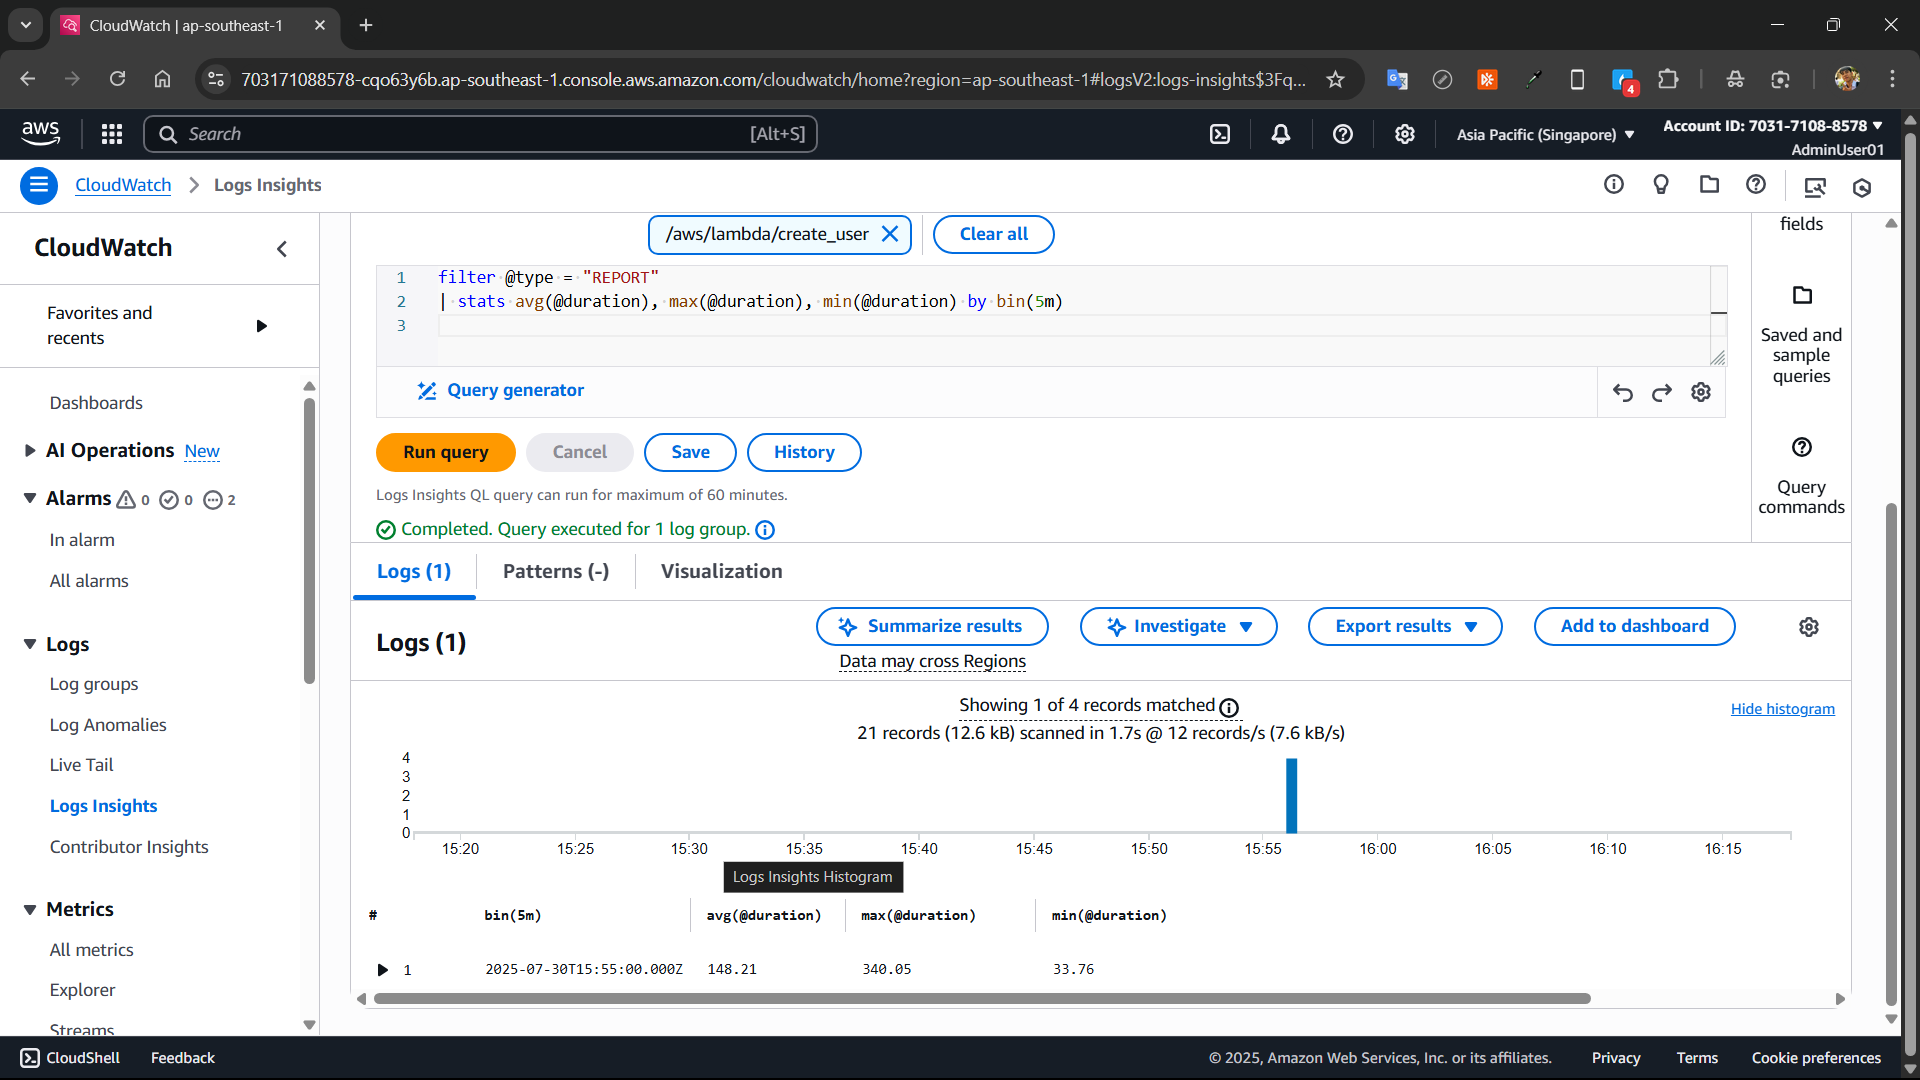Sort by the avg(@duration) column header
This screenshot has height=1080, width=1920.
[763, 915]
